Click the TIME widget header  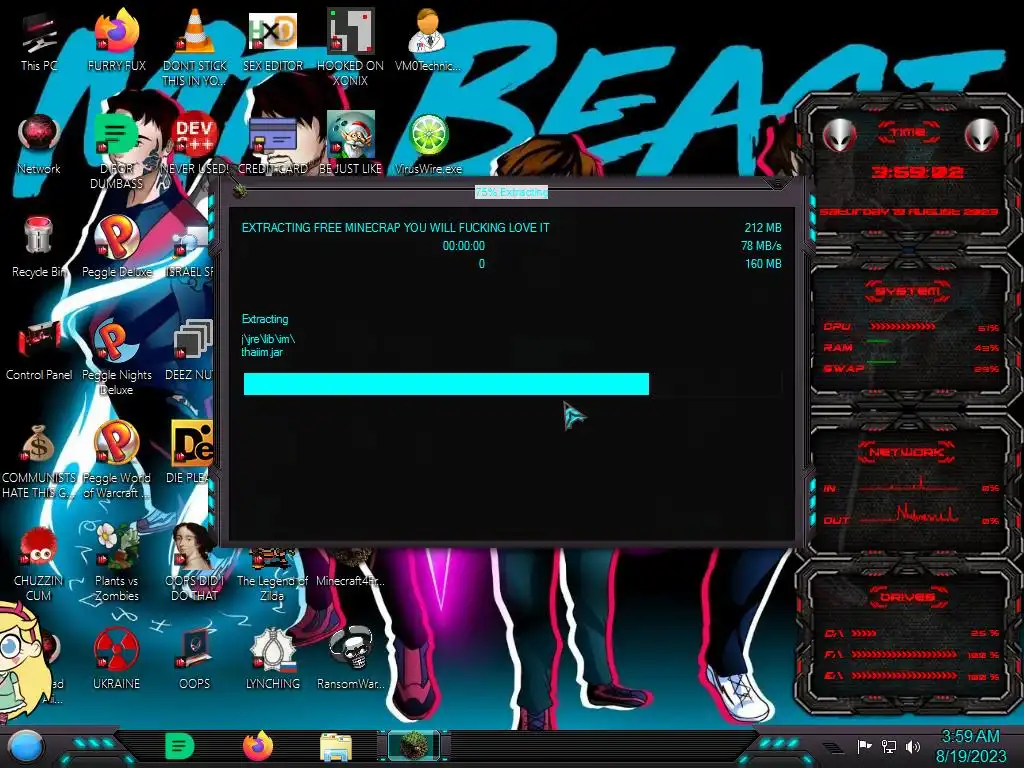908,132
